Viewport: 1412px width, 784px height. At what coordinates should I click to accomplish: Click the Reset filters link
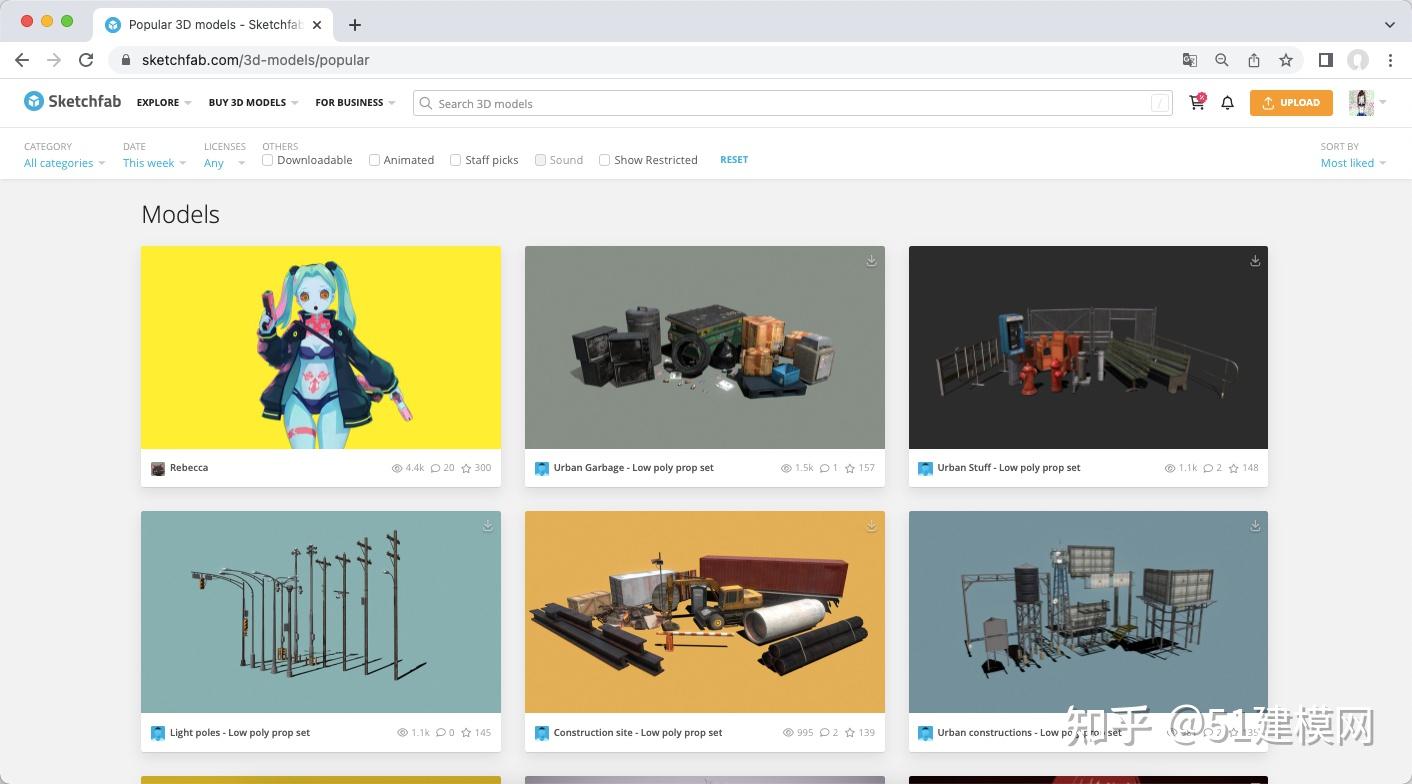(734, 160)
